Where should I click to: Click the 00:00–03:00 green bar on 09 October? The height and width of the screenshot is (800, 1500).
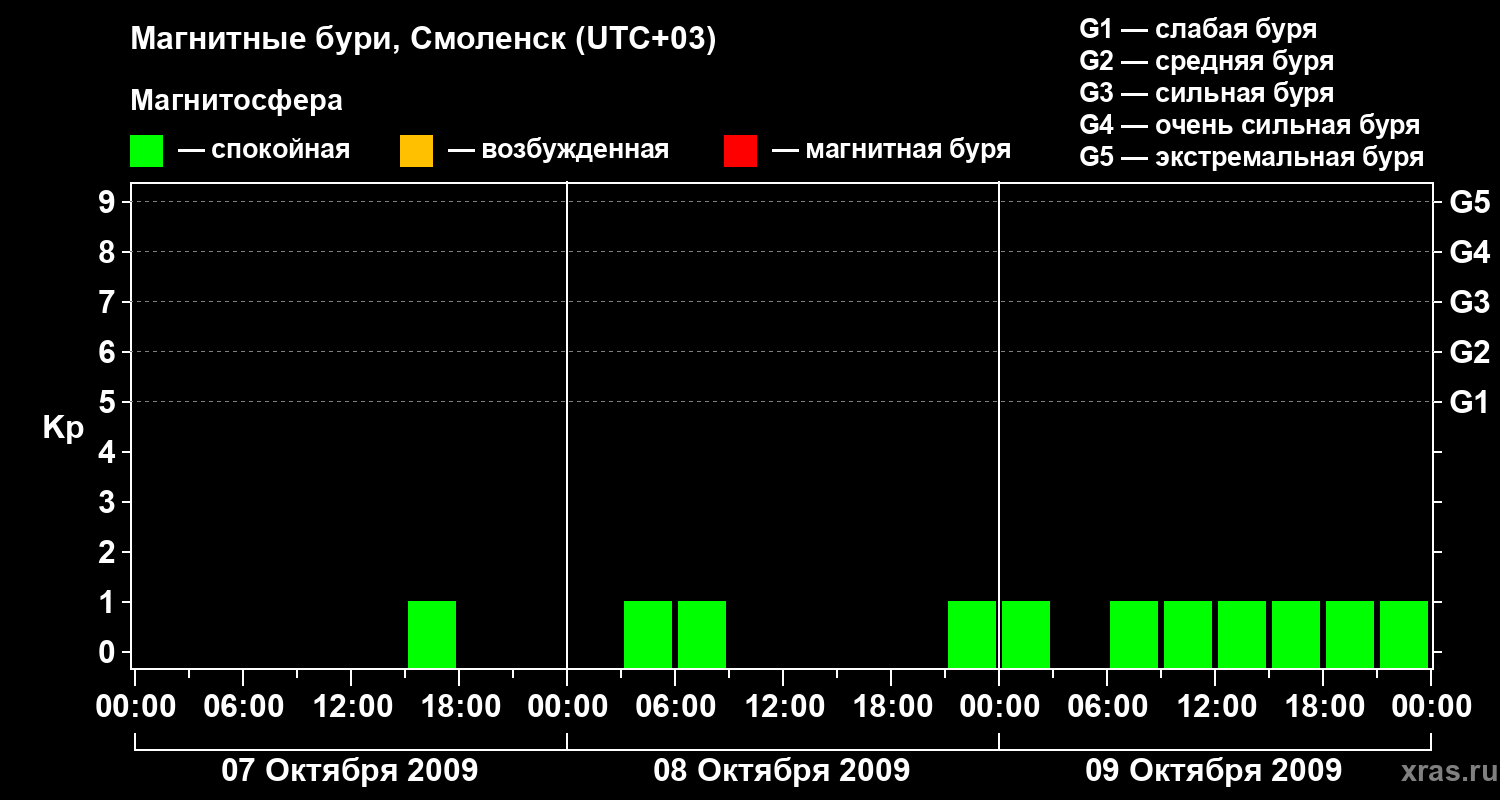click(x=1026, y=634)
